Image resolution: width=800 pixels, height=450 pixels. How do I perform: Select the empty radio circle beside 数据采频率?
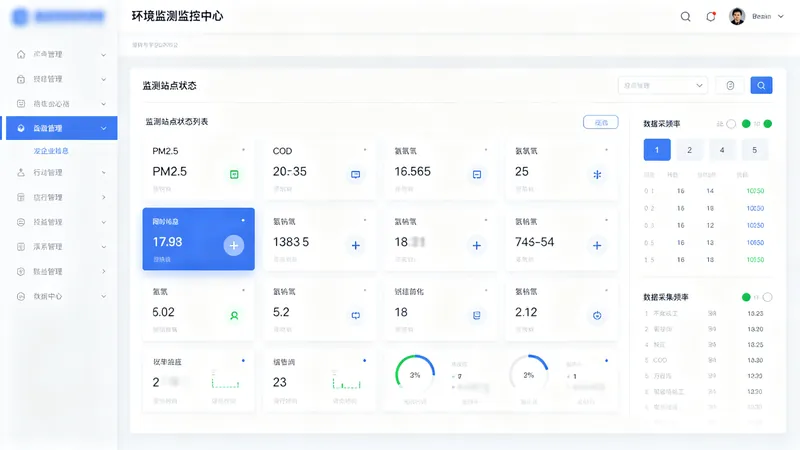(x=731, y=124)
